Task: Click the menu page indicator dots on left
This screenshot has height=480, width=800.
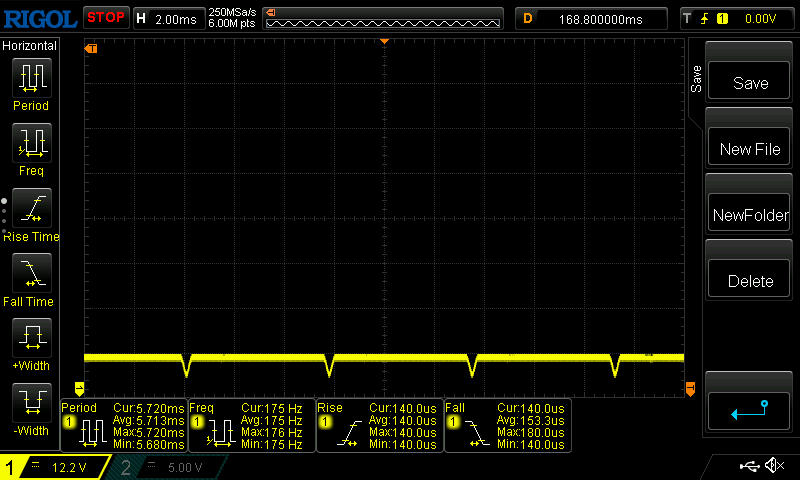Action: pyautogui.click(x=4, y=216)
